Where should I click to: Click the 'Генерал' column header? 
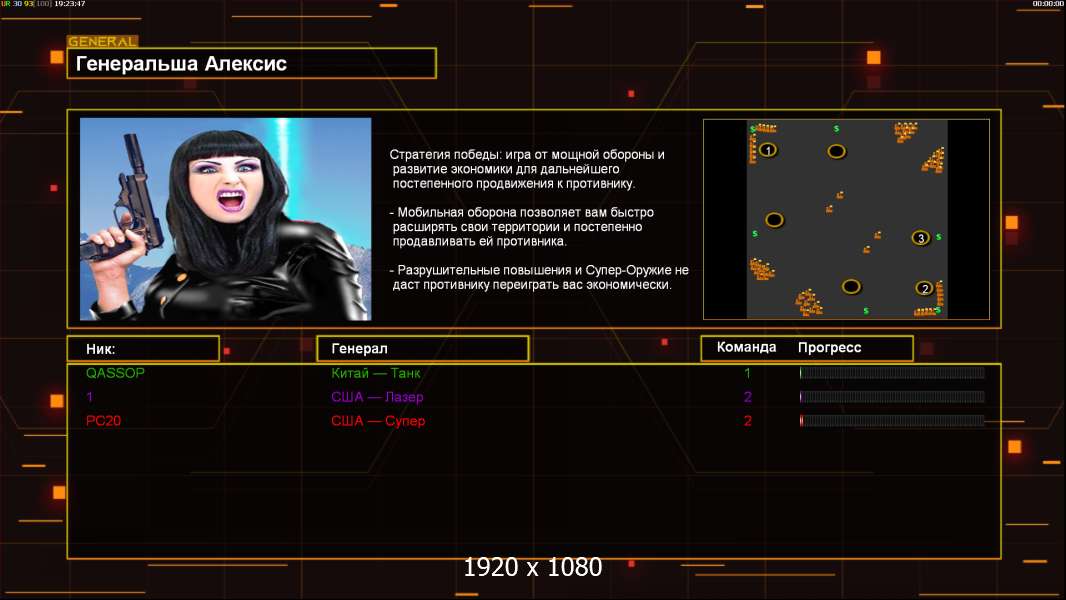pos(423,349)
